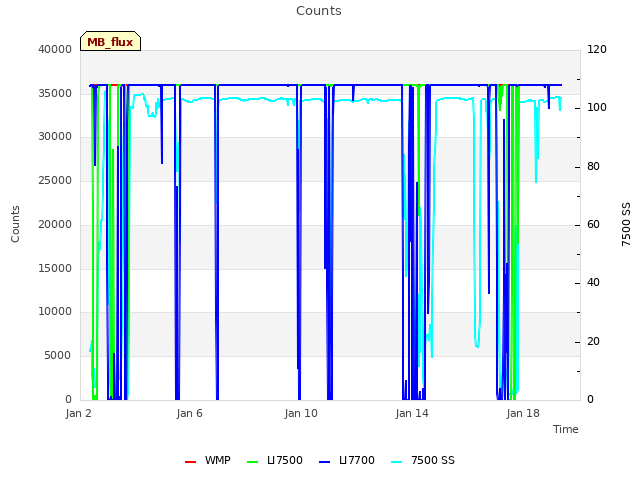Click the right axis label 7500 SS
This screenshot has width=640, height=480.
coord(626,224)
